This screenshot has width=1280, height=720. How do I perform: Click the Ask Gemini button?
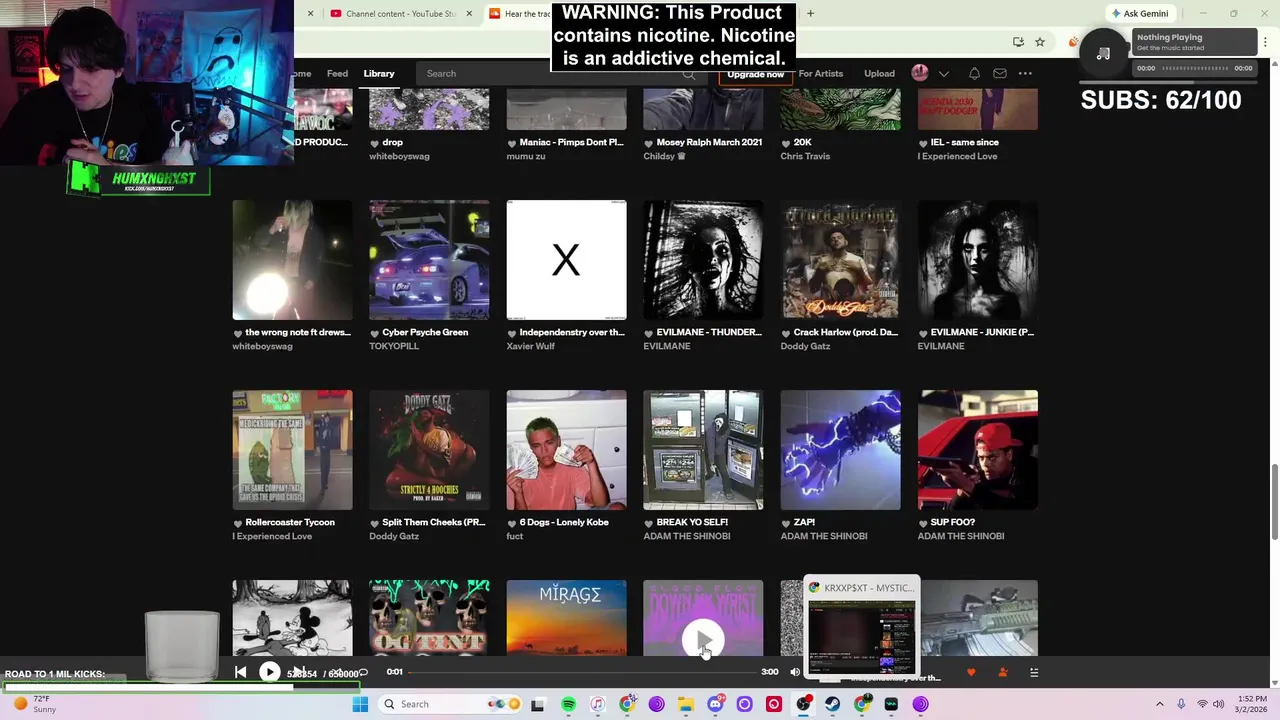[x=1139, y=13]
